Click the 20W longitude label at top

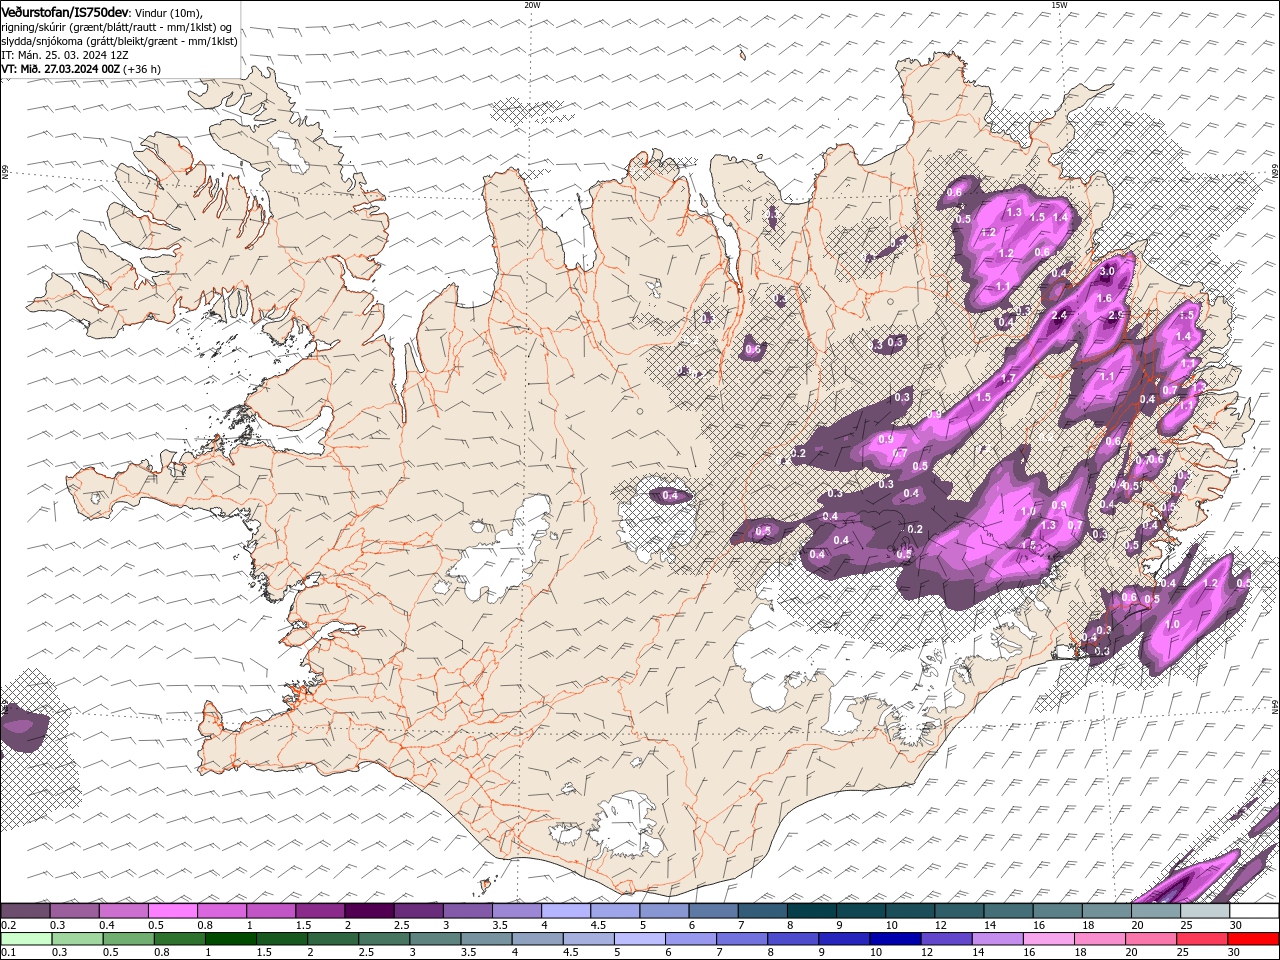point(532,5)
